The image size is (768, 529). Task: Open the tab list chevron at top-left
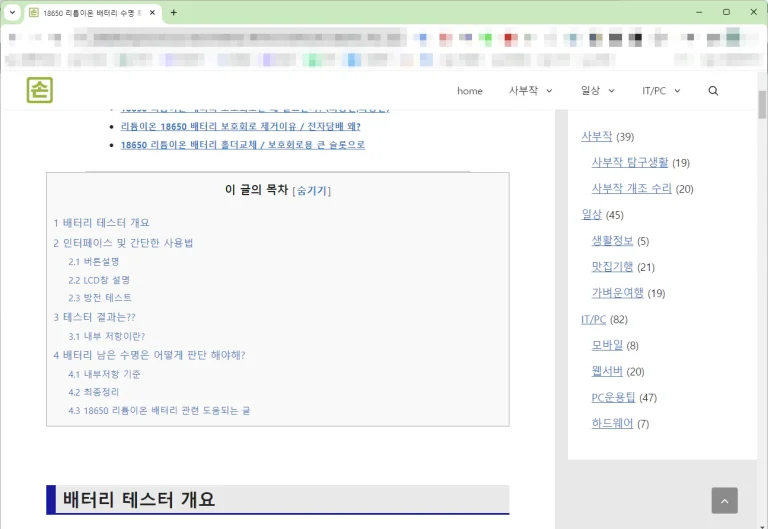pos(12,13)
